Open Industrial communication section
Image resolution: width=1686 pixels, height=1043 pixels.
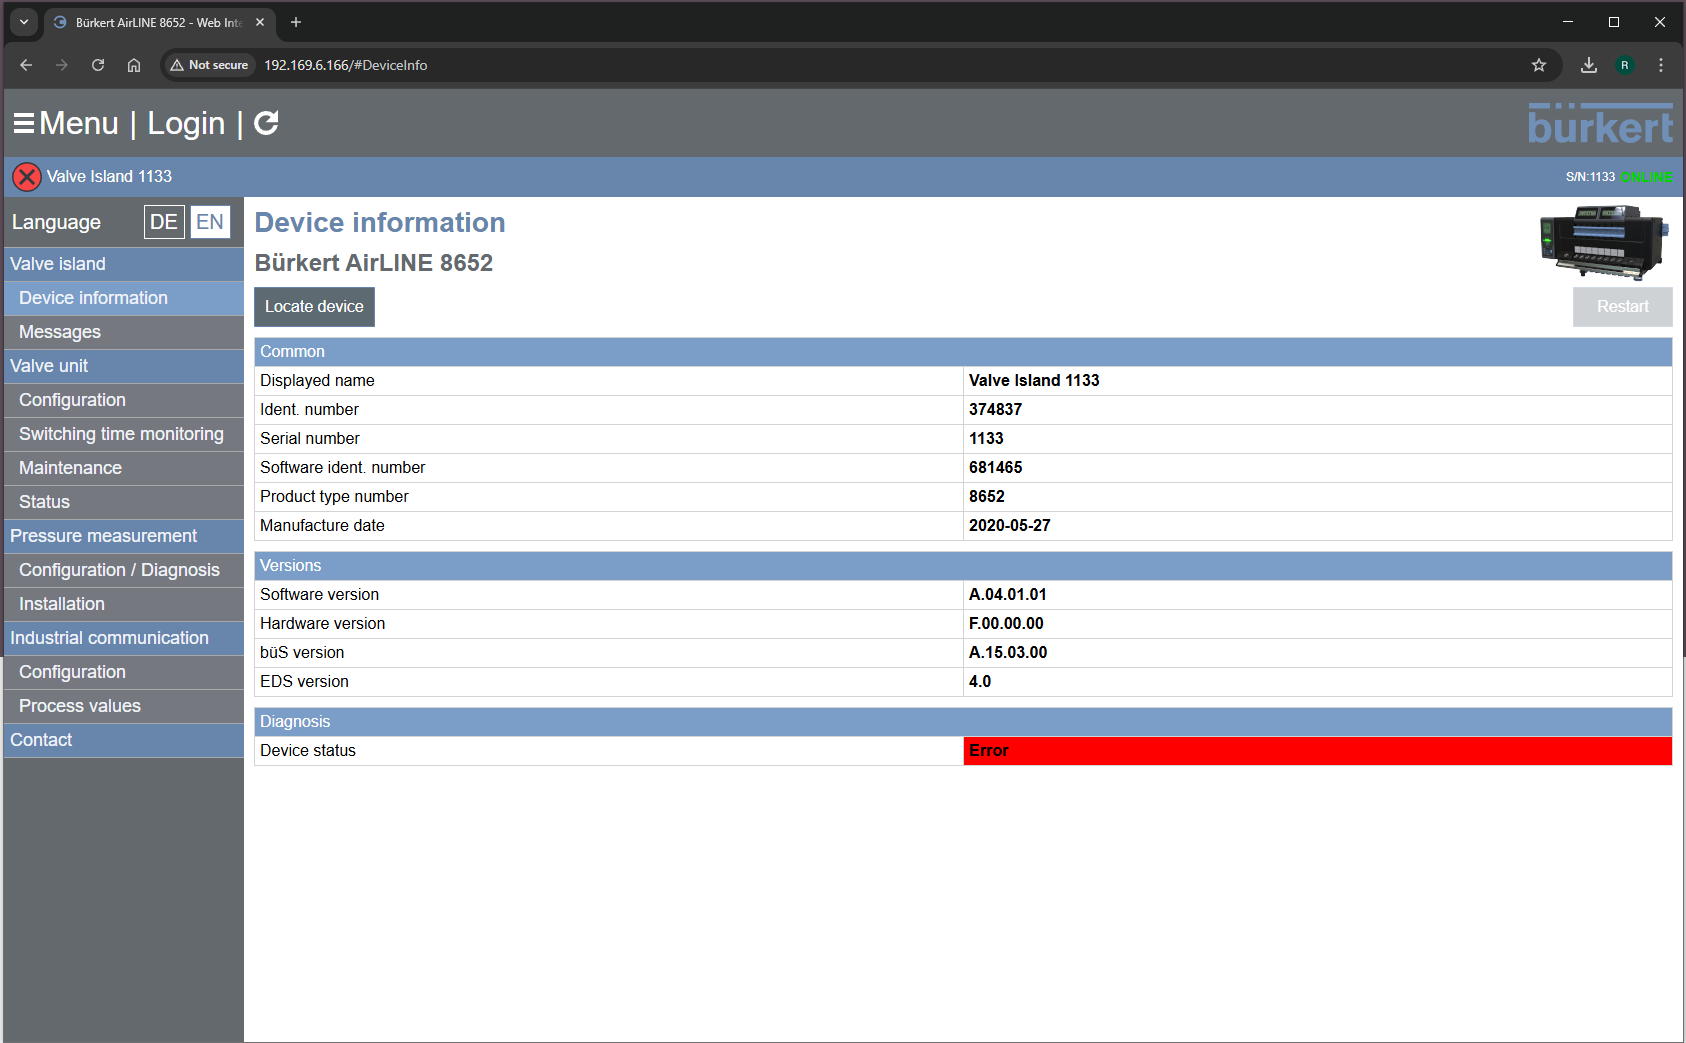[124, 638]
